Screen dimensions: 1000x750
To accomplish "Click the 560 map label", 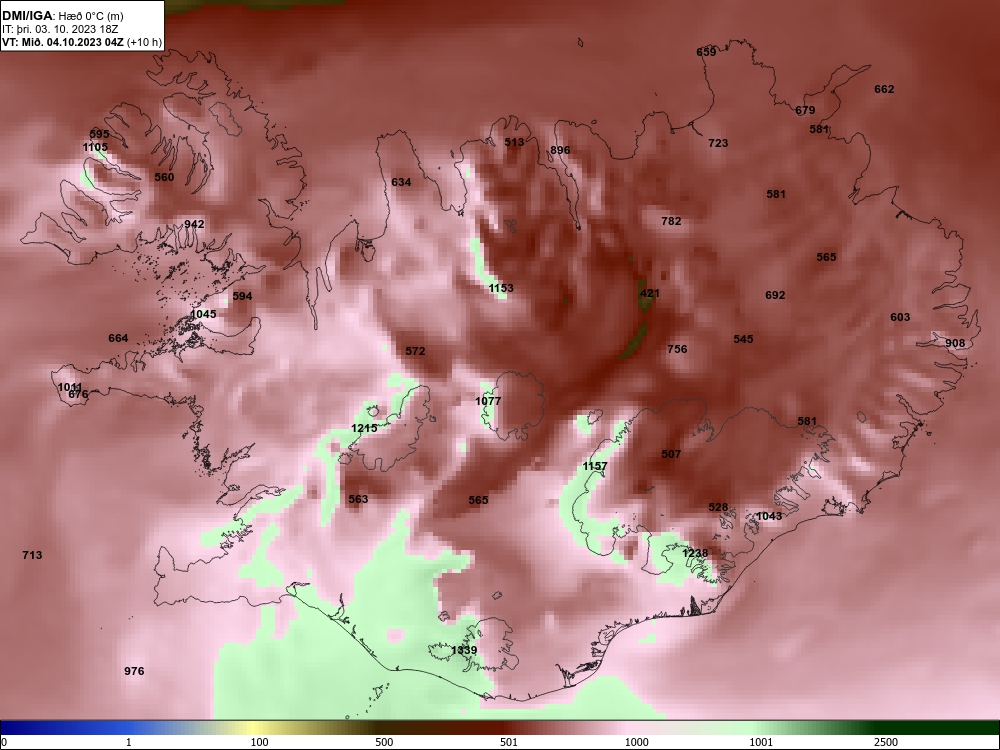I will tap(164, 177).
